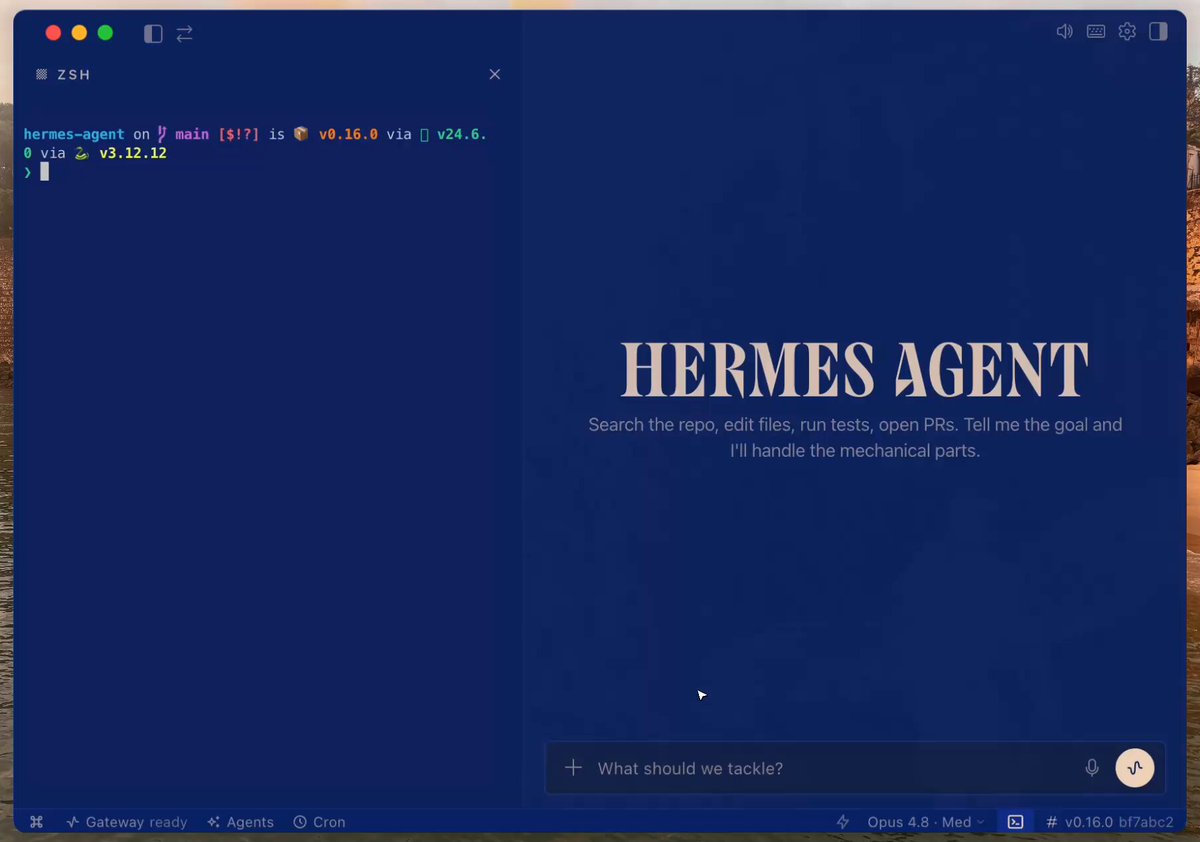Toggle the terminal panel icon in status bar

point(1015,822)
